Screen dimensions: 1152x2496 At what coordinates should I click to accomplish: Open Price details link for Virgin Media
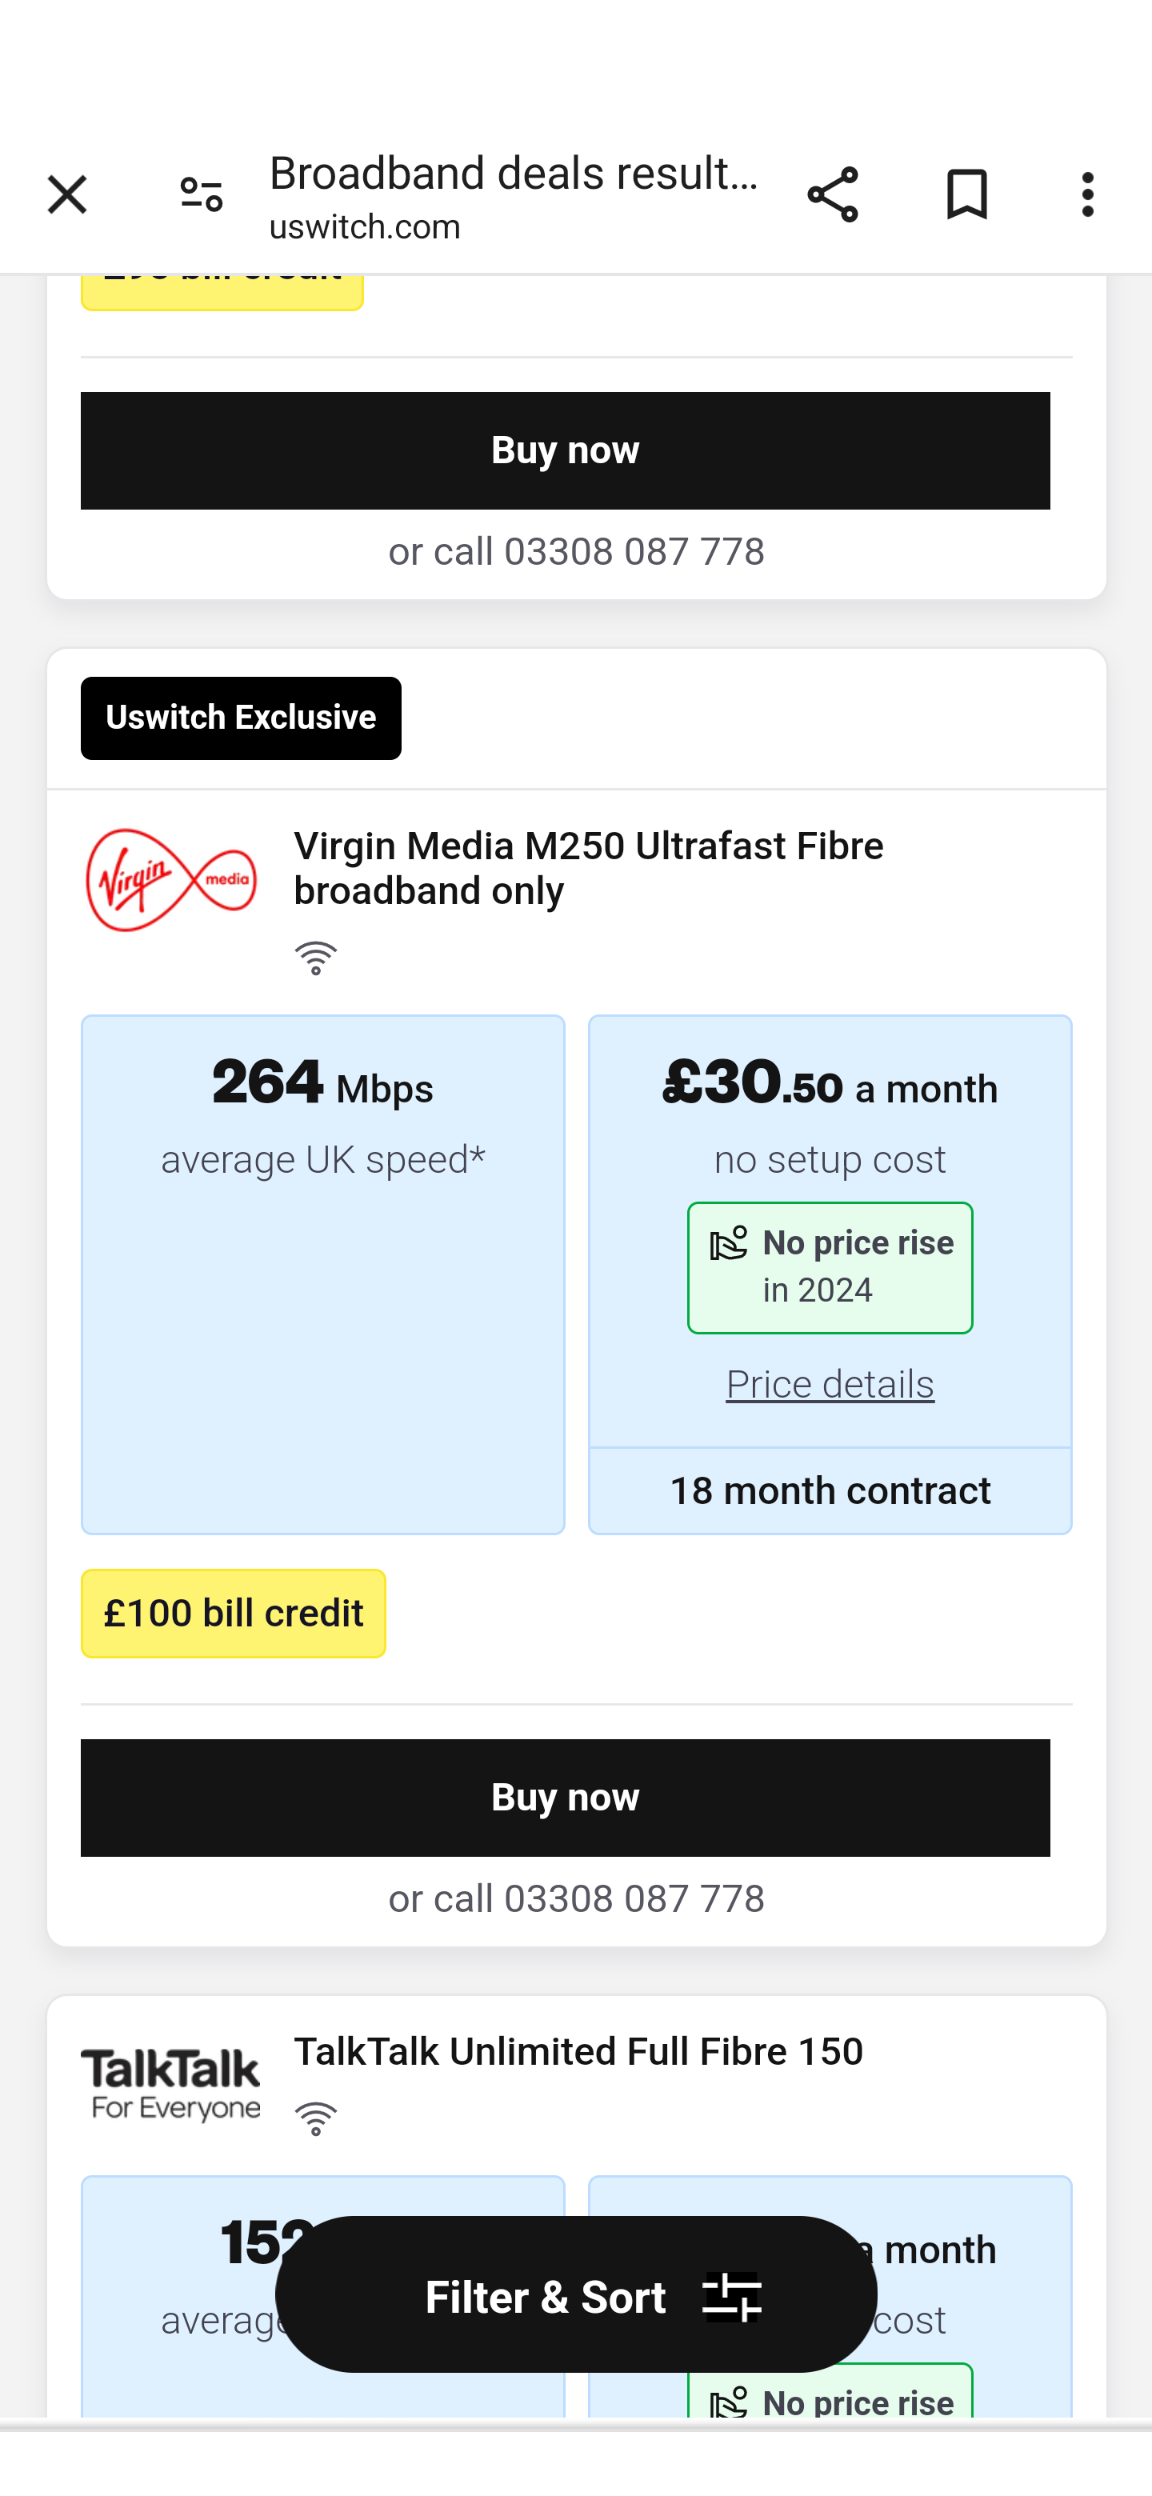click(x=830, y=1385)
